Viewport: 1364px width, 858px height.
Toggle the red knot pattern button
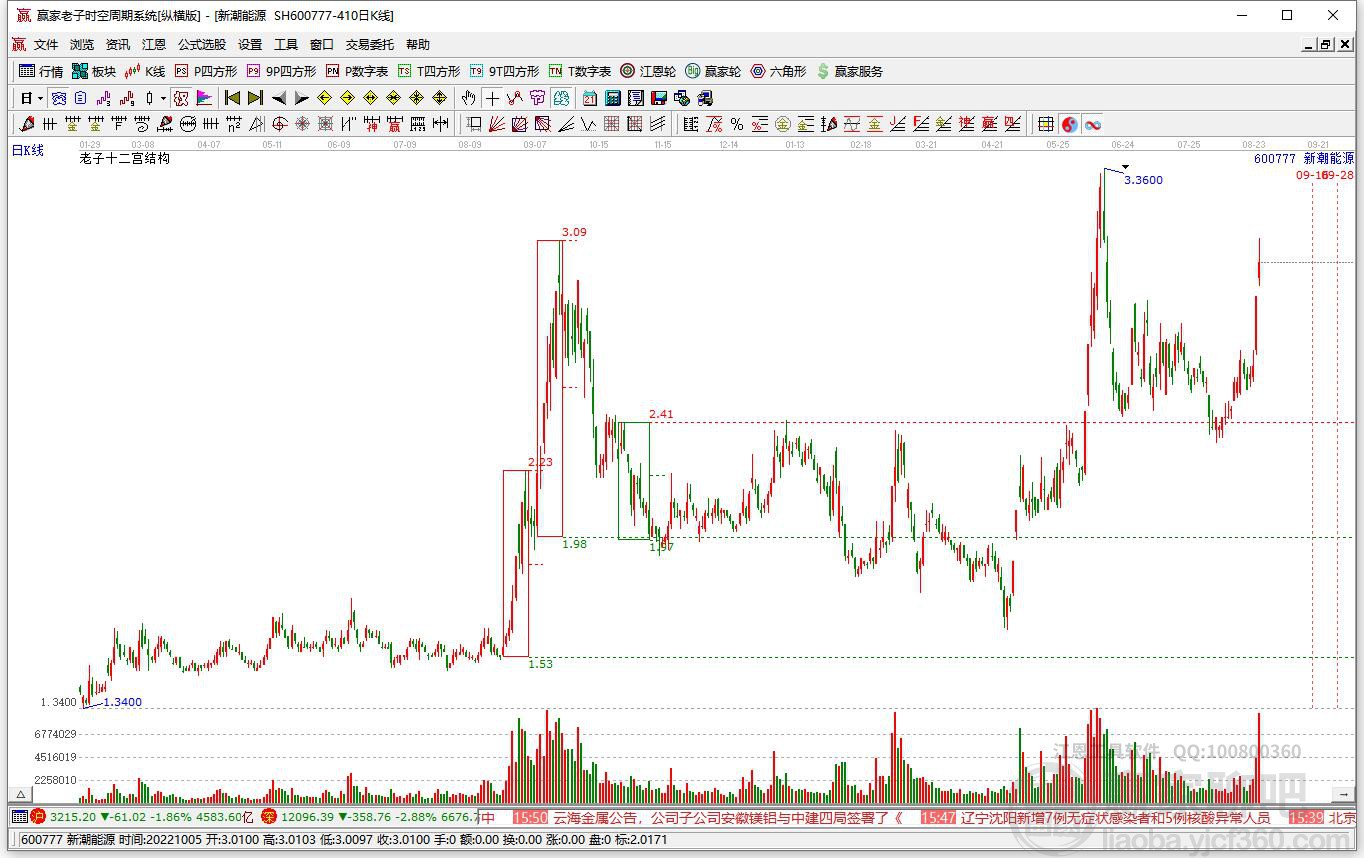(181, 98)
